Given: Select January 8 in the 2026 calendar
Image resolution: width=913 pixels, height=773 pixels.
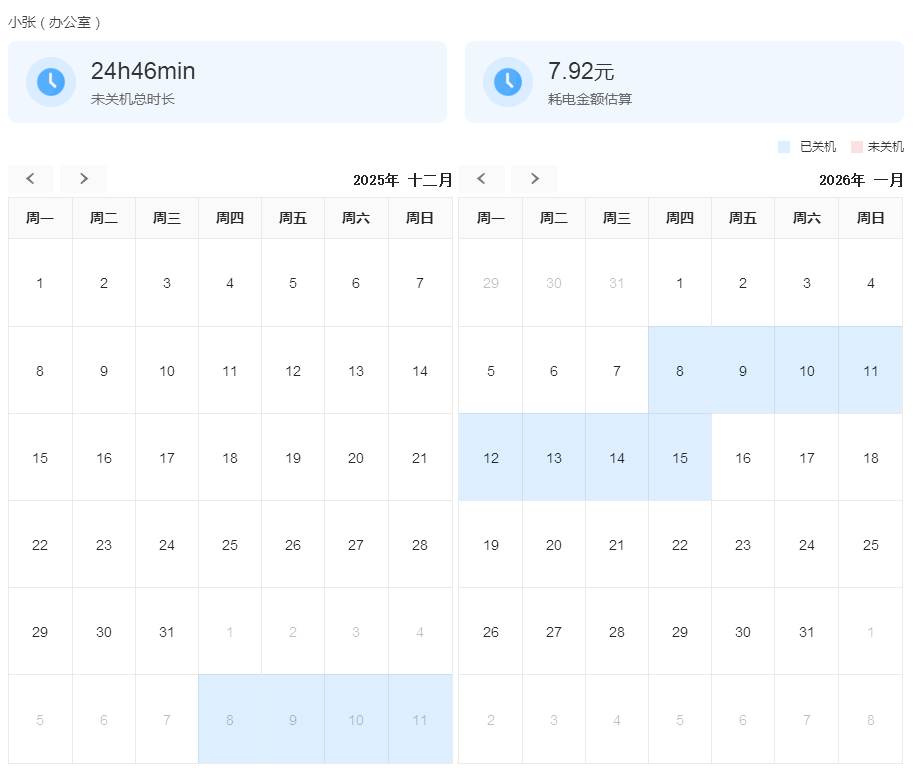Looking at the screenshot, I should pyautogui.click(x=680, y=371).
